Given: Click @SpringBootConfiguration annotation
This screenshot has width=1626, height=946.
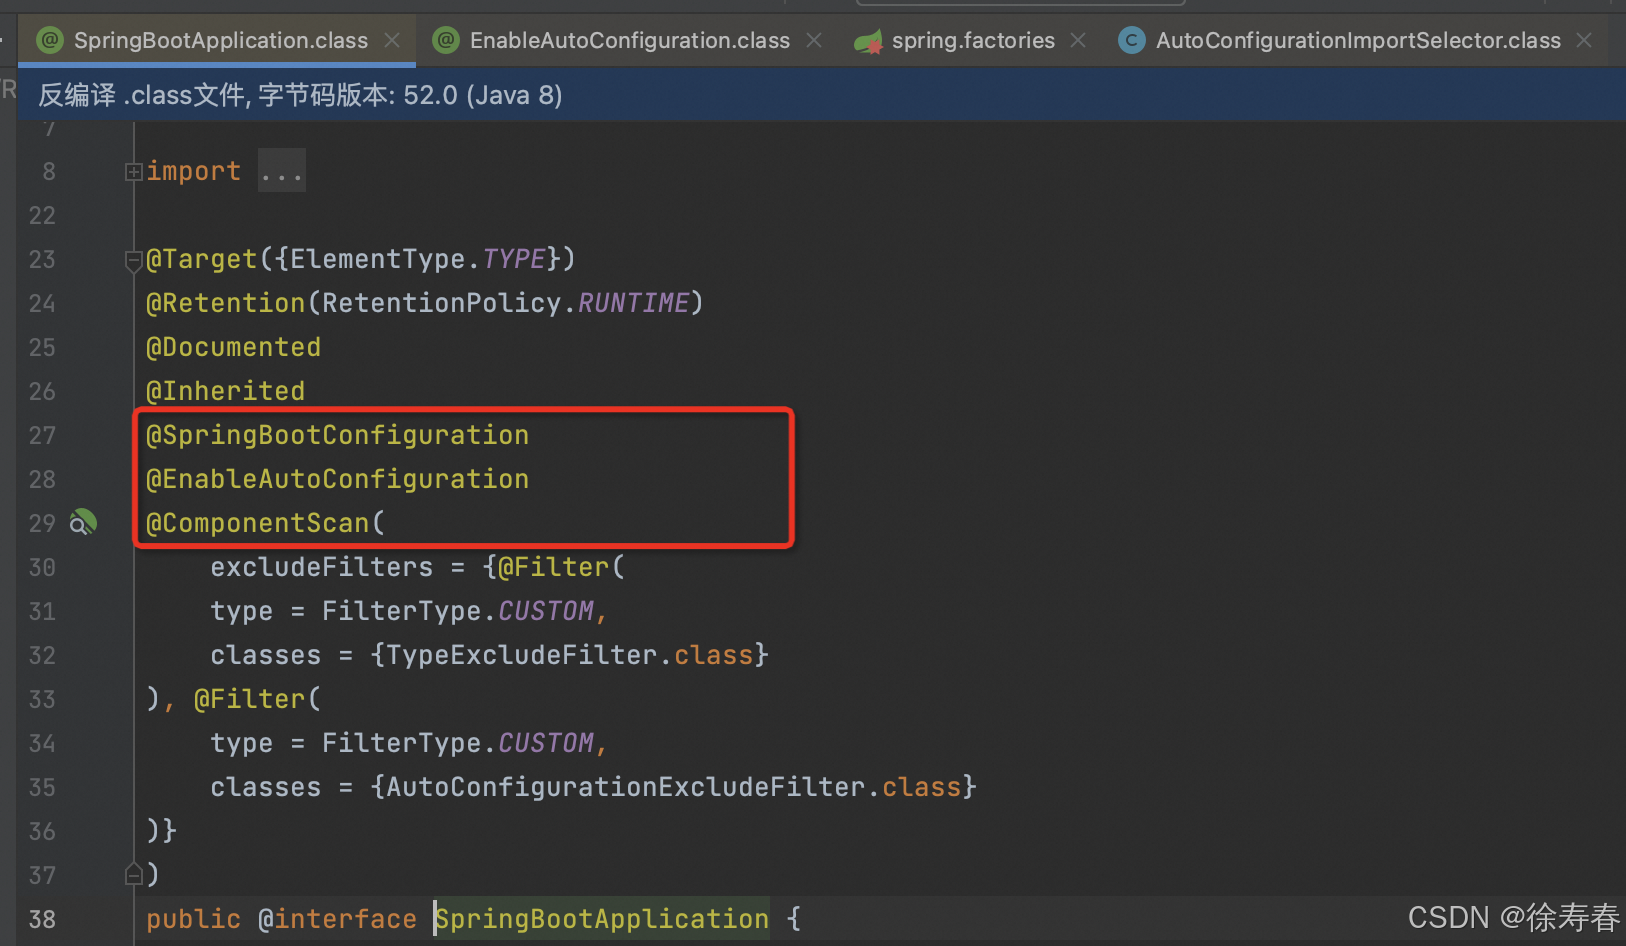Looking at the screenshot, I should 337,435.
